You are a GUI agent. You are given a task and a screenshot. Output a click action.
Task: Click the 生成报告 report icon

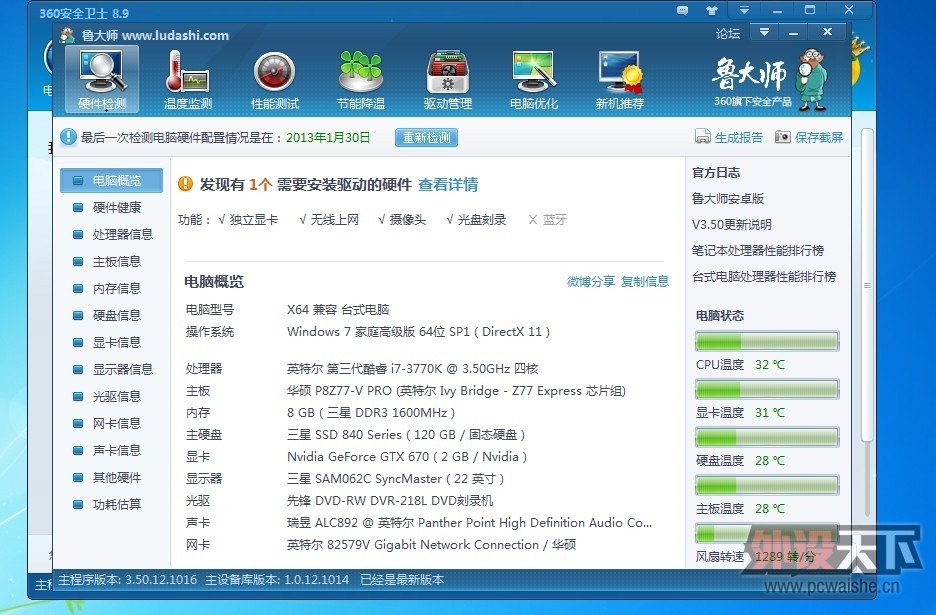click(x=703, y=137)
